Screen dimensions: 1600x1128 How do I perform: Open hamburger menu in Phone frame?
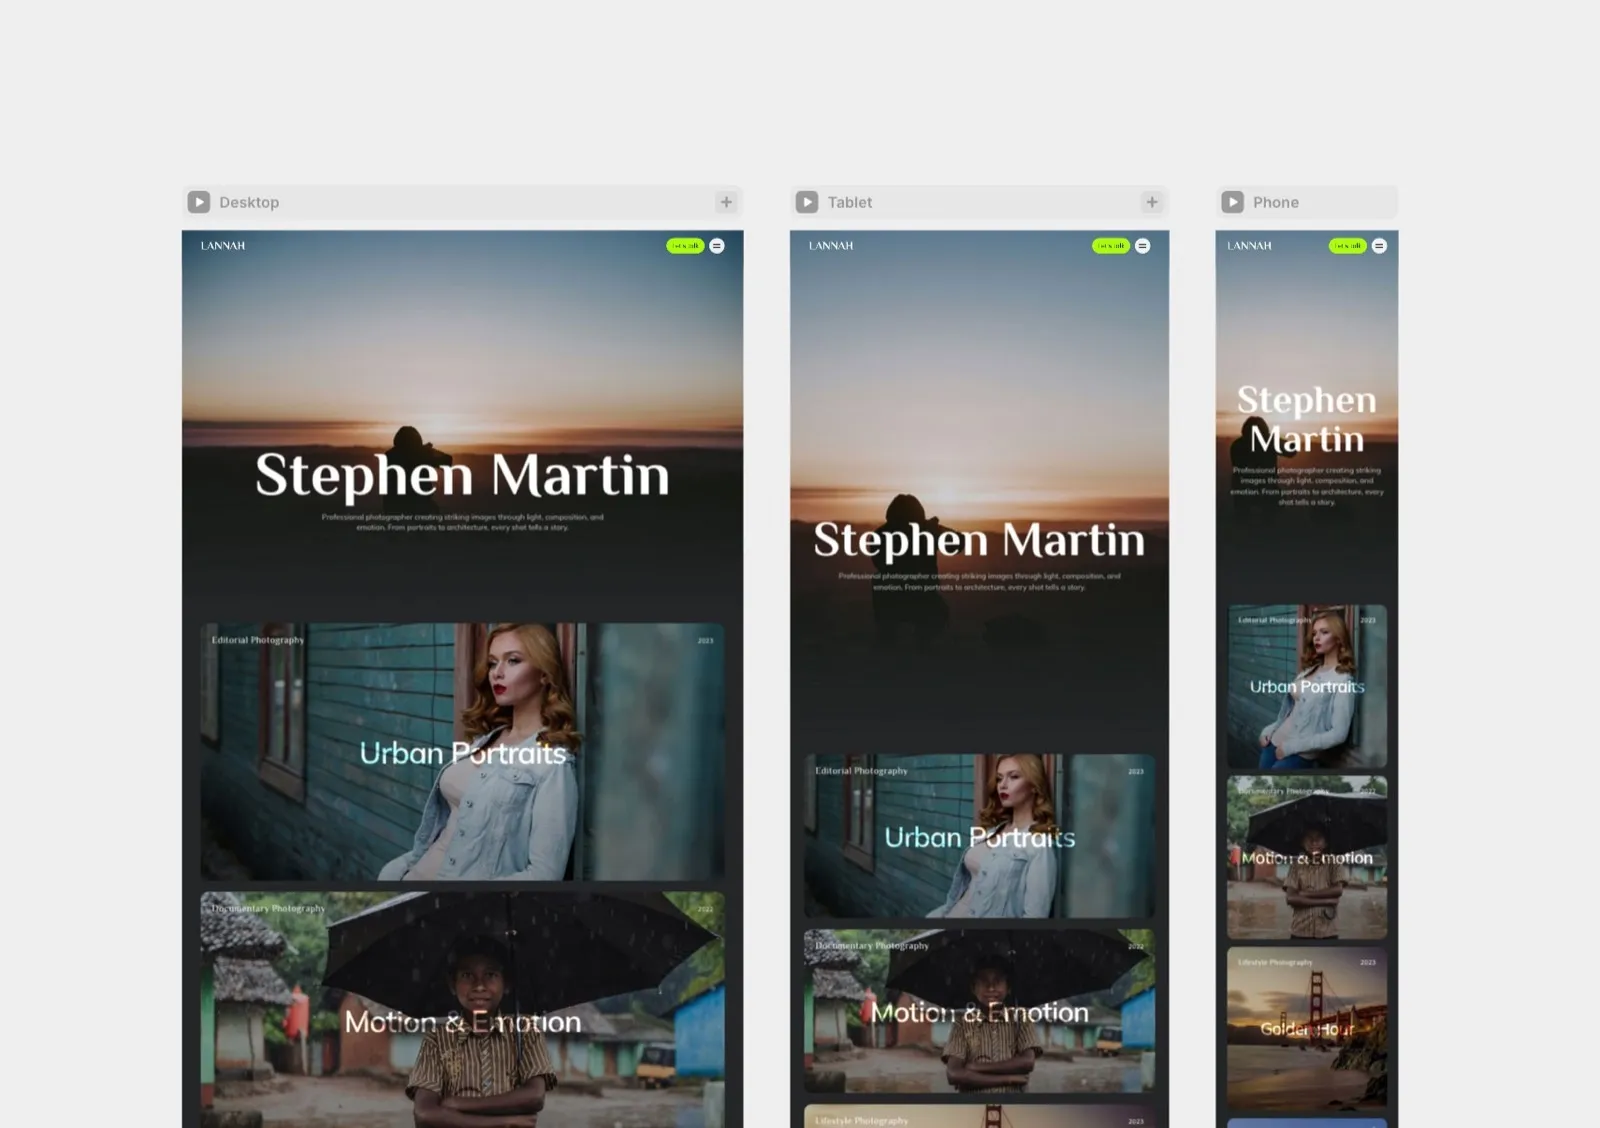click(x=1379, y=246)
